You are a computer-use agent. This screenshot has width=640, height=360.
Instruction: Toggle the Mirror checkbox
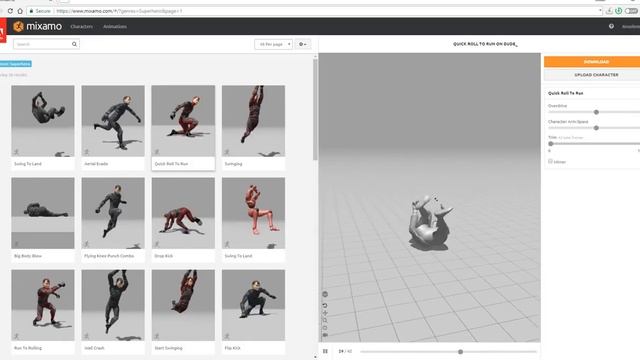[550, 162]
